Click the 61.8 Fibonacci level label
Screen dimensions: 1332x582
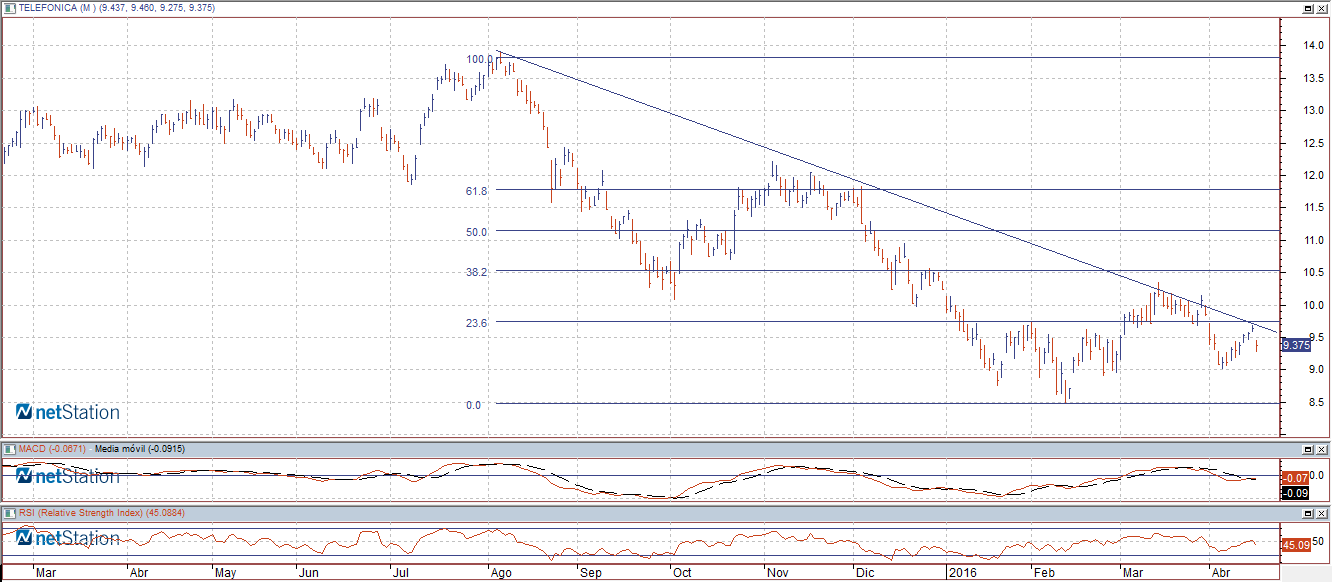click(x=476, y=190)
